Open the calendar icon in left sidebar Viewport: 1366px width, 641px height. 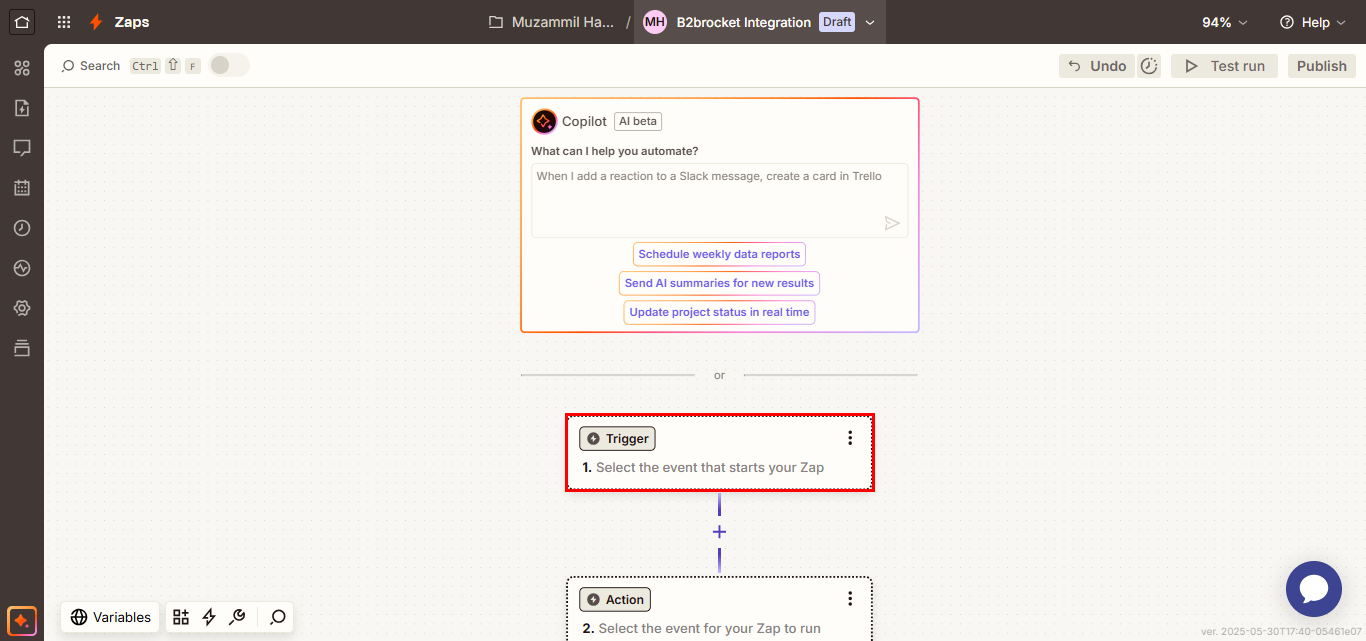pos(22,188)
